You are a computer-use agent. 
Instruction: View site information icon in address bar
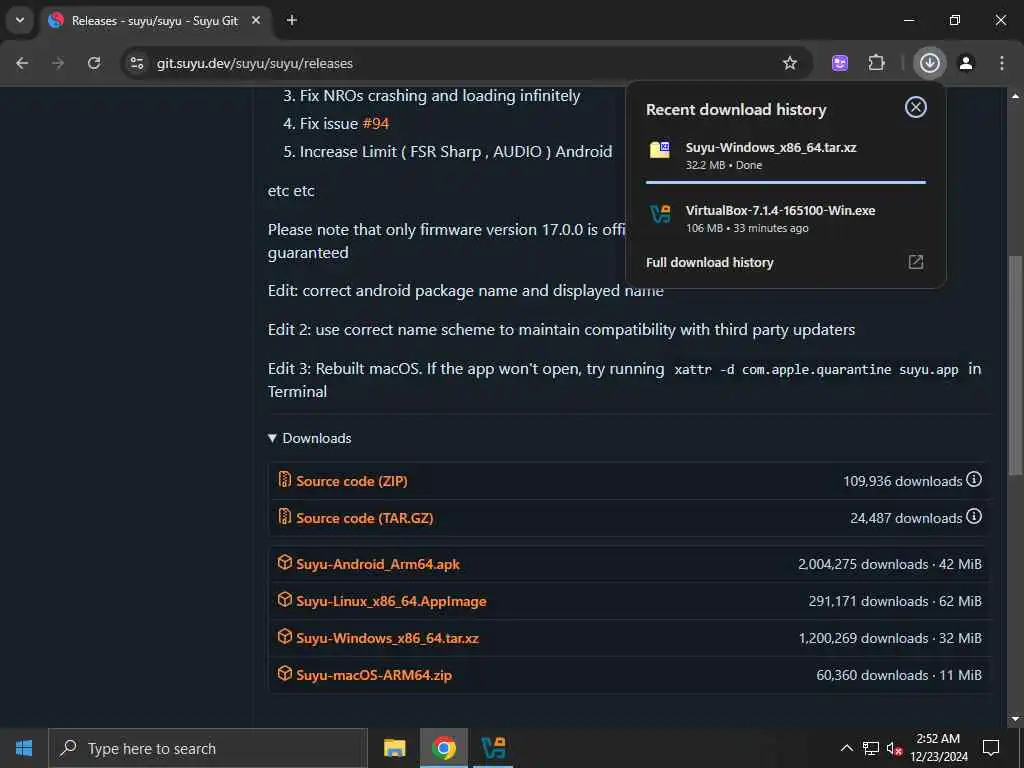coord(136,63)
